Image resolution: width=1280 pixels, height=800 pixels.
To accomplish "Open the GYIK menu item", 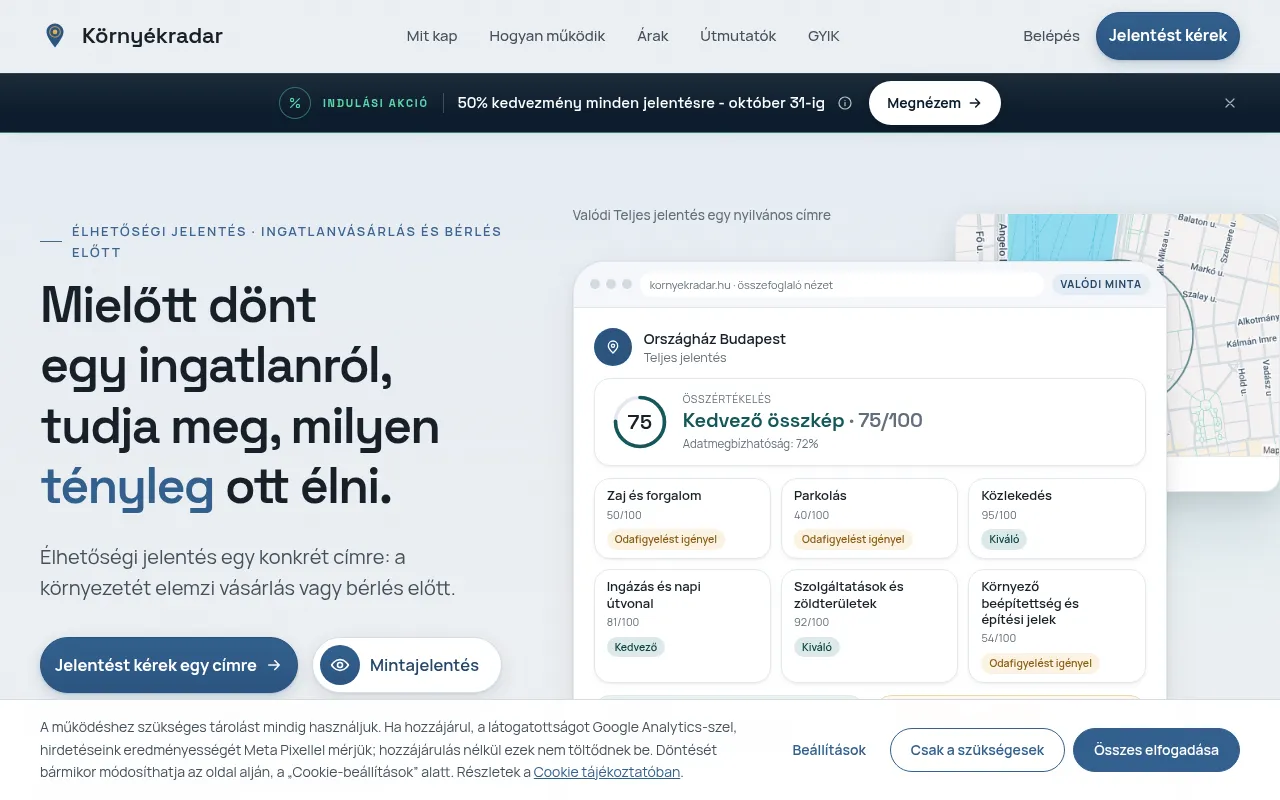I will 824,36.
